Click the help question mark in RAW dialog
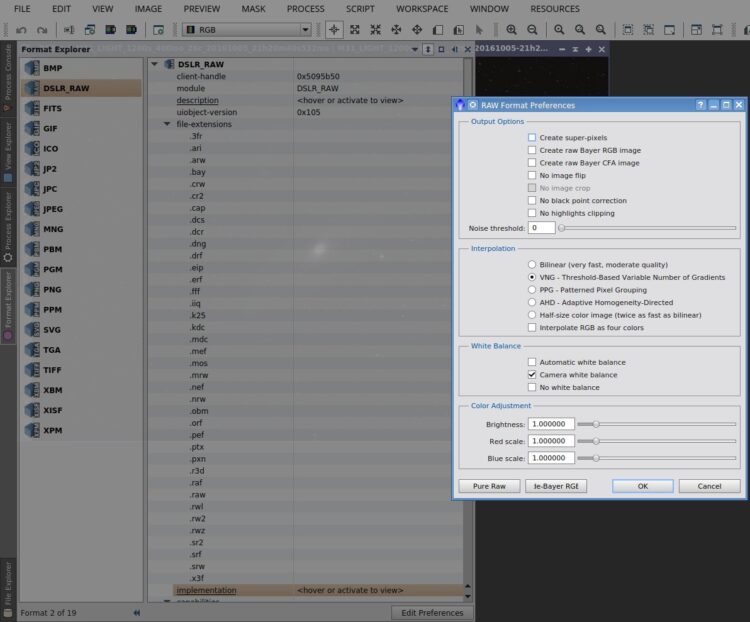The width and height of the screenshot is (750, 622). click(x=700, y=105)
